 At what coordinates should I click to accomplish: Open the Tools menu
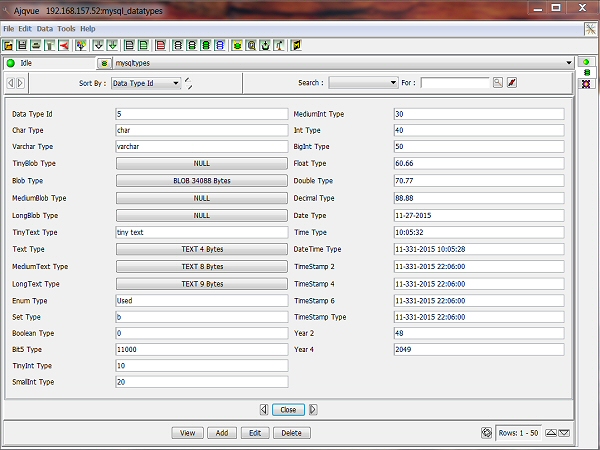point(66,29)
